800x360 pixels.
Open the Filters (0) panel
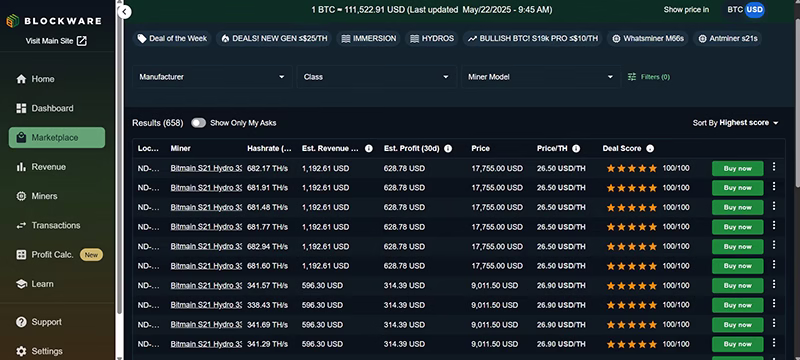648,77
